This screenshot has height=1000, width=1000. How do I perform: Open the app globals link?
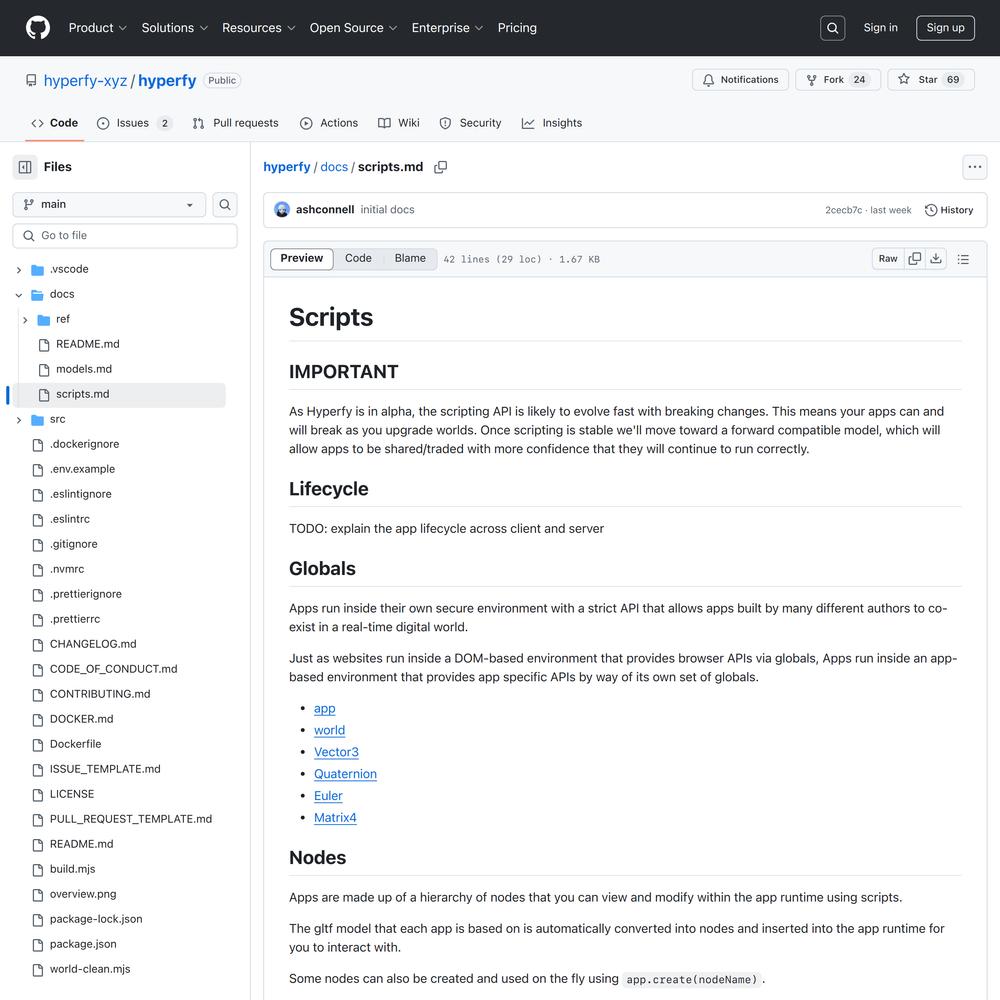[x=325, y=709]
